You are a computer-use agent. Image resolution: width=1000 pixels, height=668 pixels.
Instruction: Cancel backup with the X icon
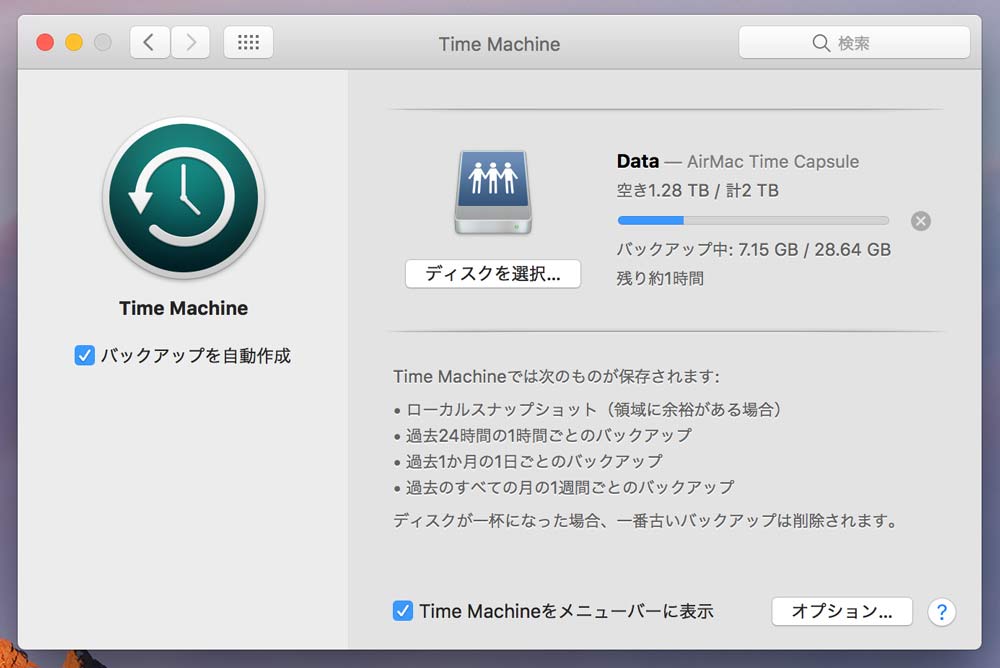coord(920,221)
